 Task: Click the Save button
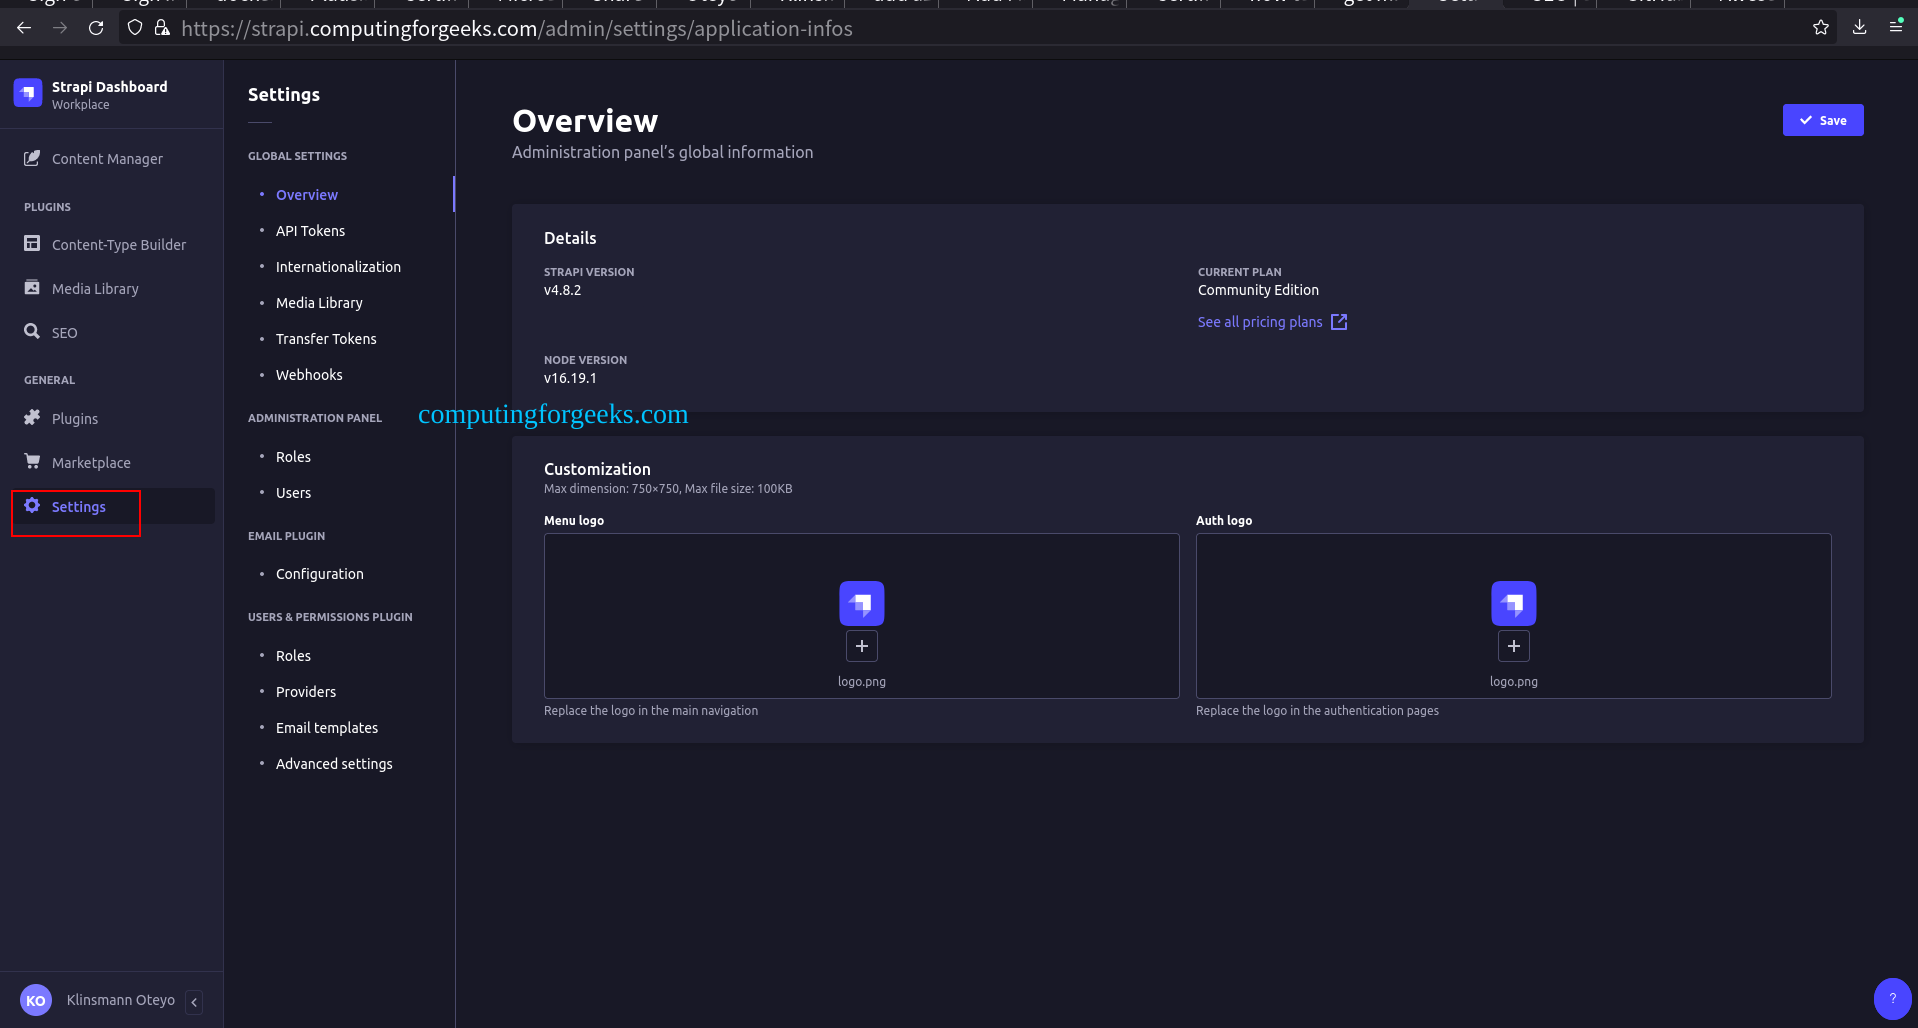1822,119
